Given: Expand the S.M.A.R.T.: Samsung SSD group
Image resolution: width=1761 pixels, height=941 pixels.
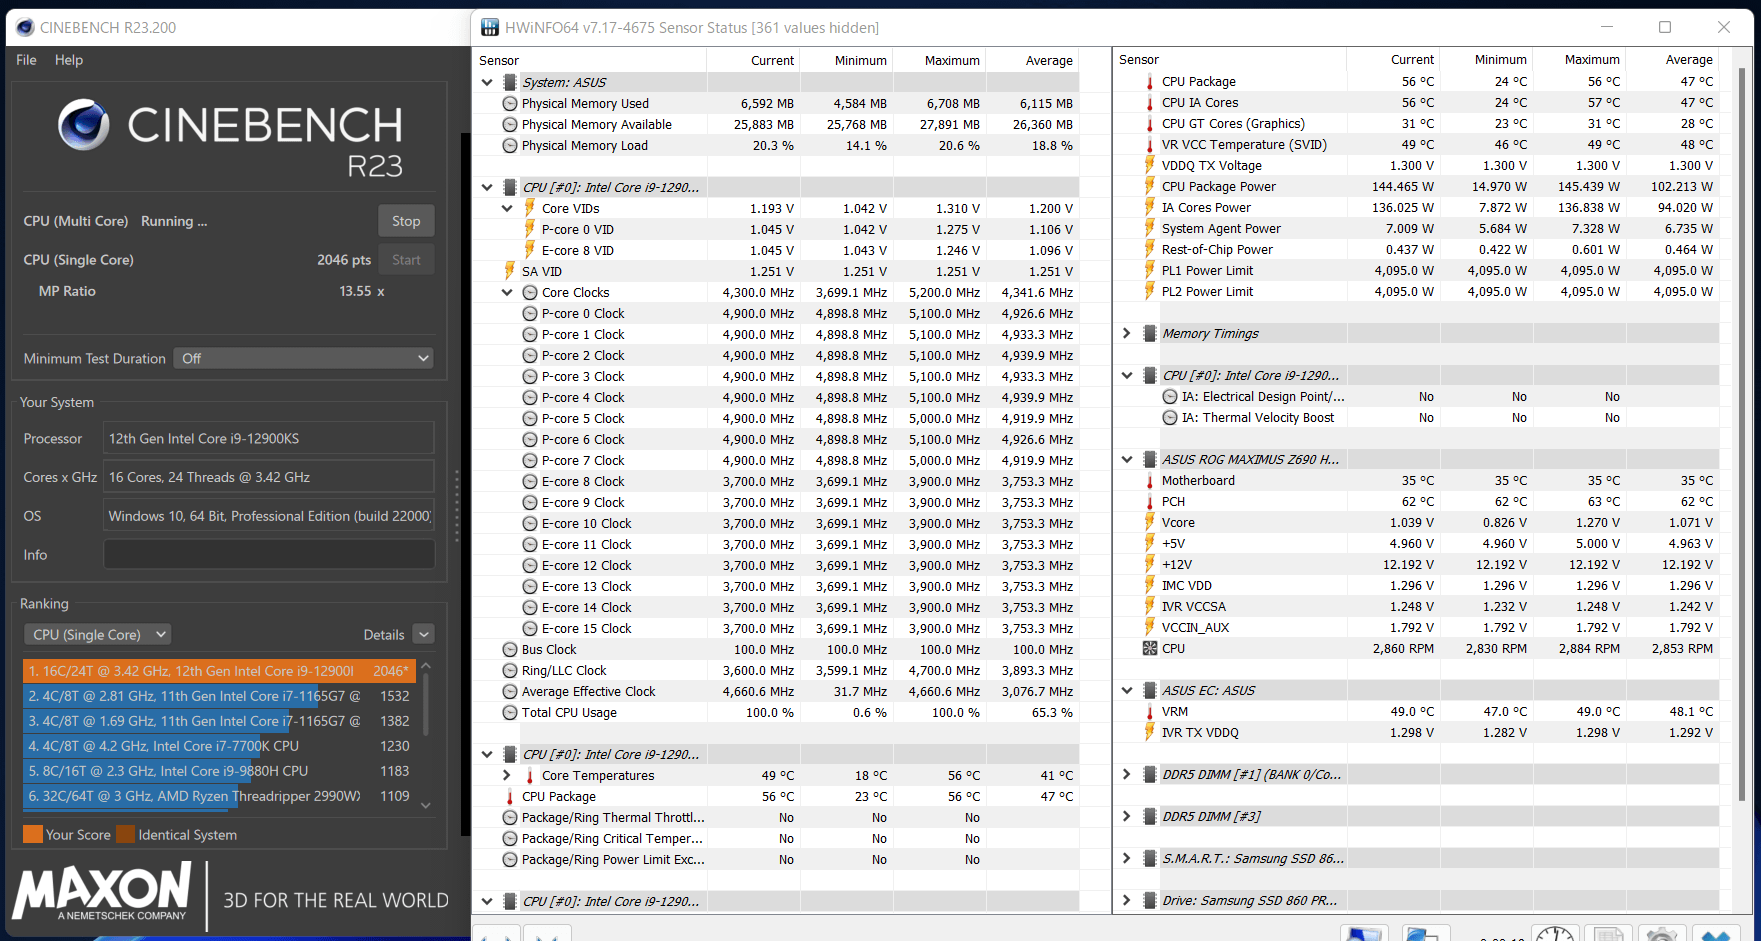Looking at the screenshot, I should [1127, 859].
